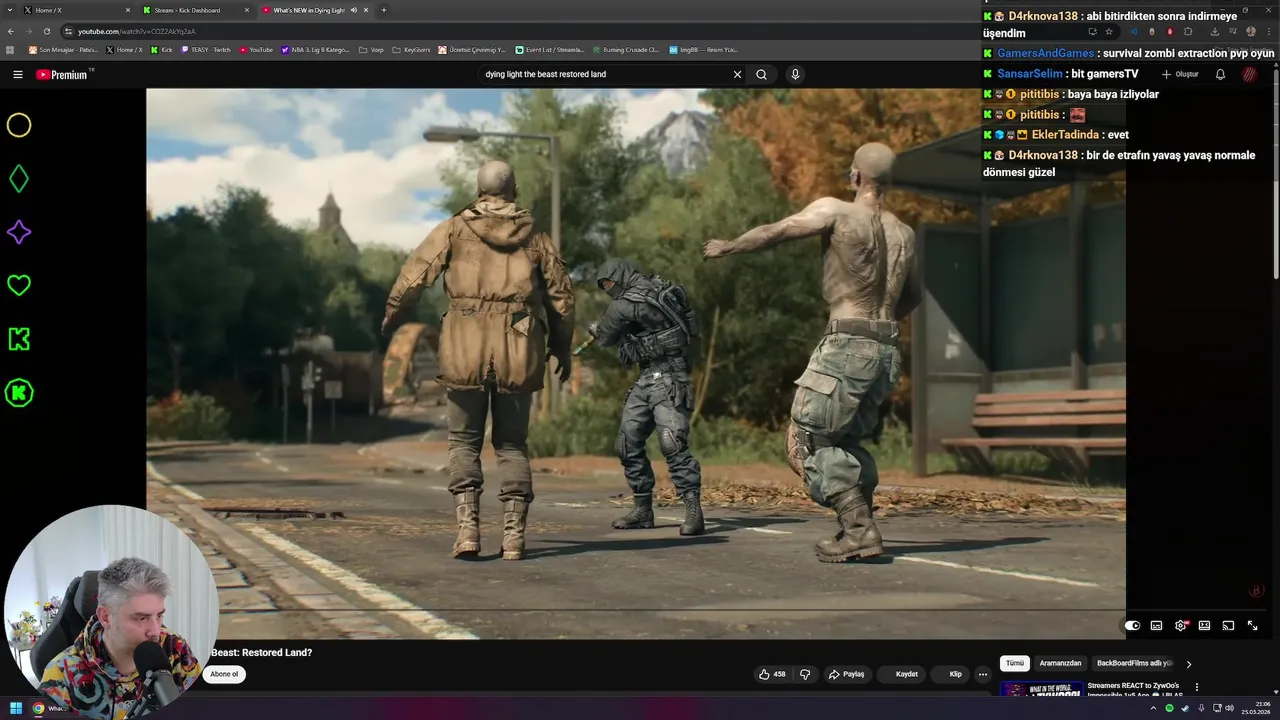This screenshot has height=720, width=1280.
Task: Go back in the browser
Action: pyautogui.click(x=11, y=31)
